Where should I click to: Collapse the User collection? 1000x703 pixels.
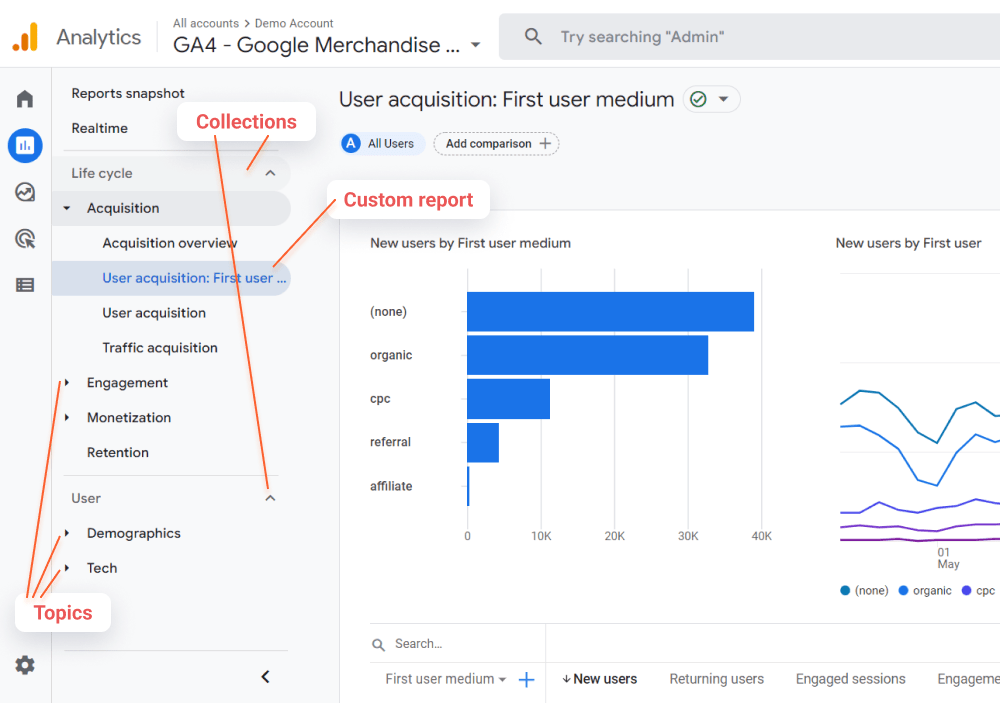coord(270,498)
